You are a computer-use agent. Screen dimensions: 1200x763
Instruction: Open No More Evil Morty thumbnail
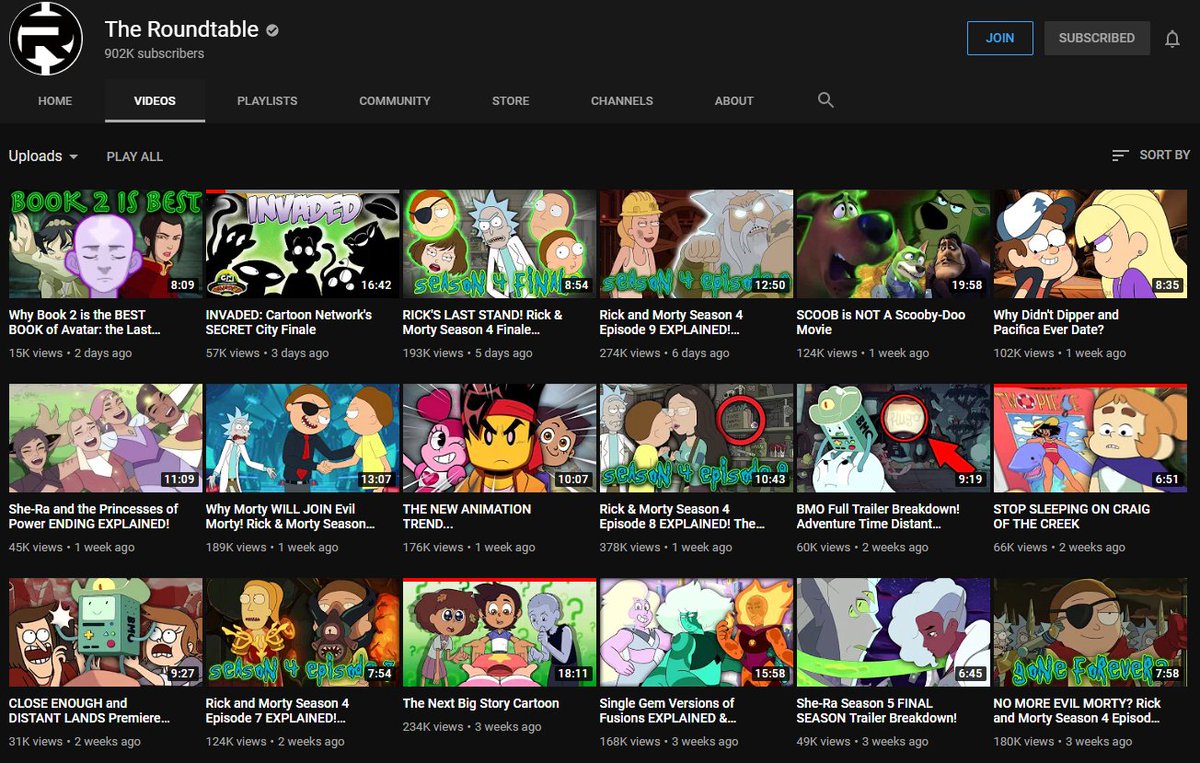tap(1090, 633)
